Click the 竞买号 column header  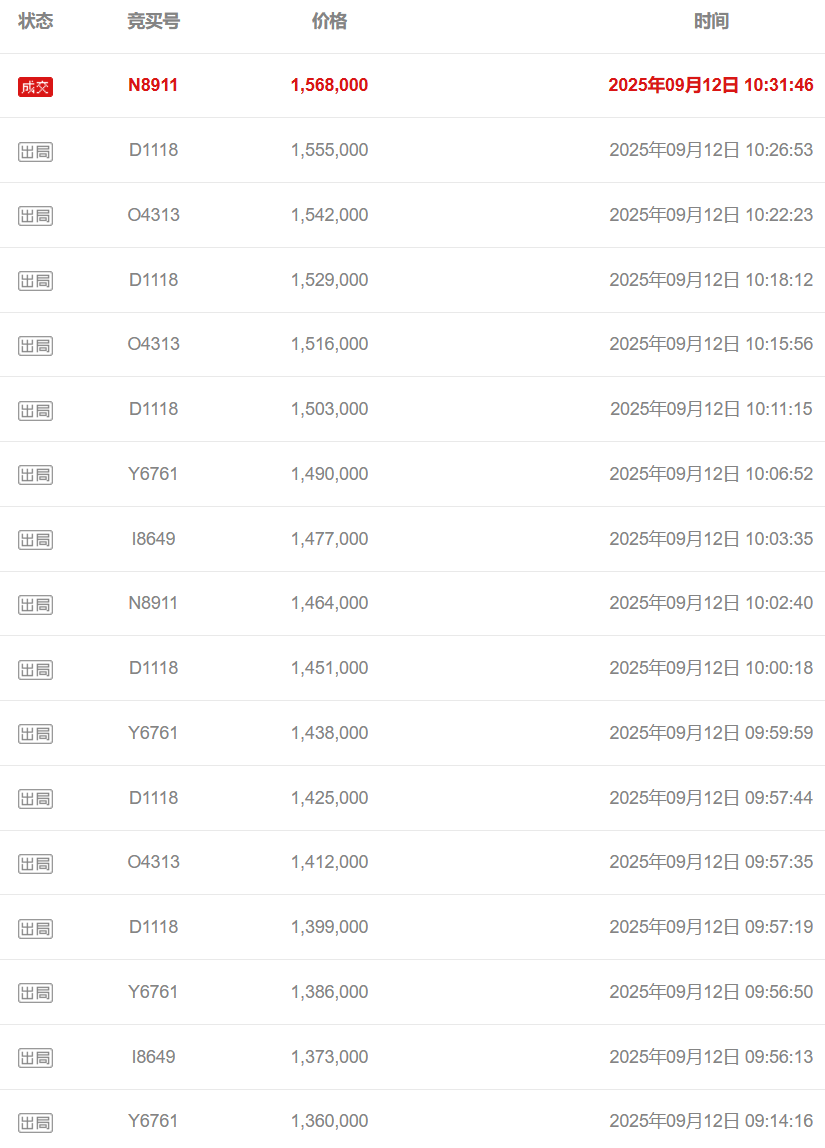coord(153,21)
